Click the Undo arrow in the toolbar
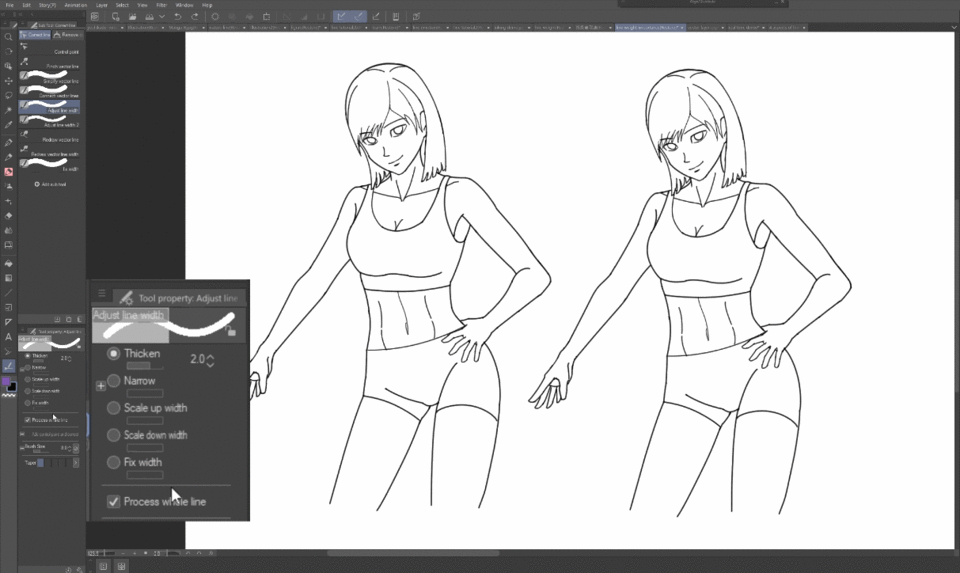The width and height of the screenshot is (960, 573). point(178,17)
